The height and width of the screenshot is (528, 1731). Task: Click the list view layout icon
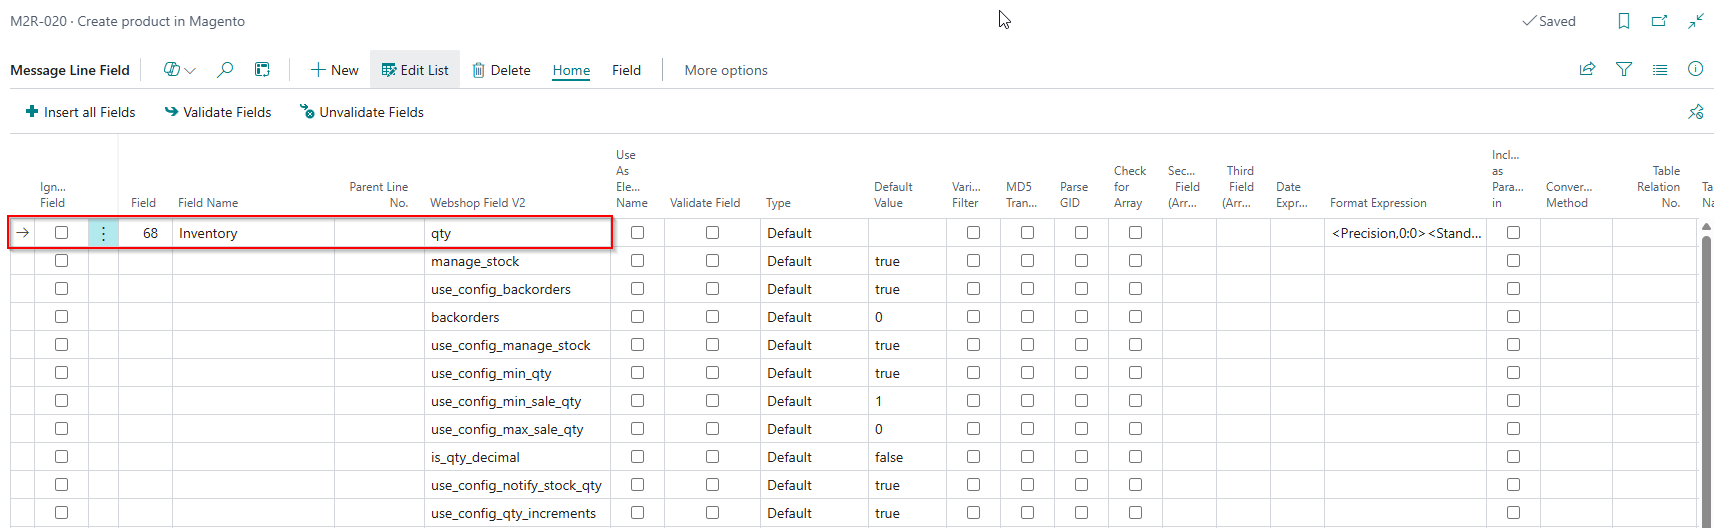click(x=1660, y=69)
